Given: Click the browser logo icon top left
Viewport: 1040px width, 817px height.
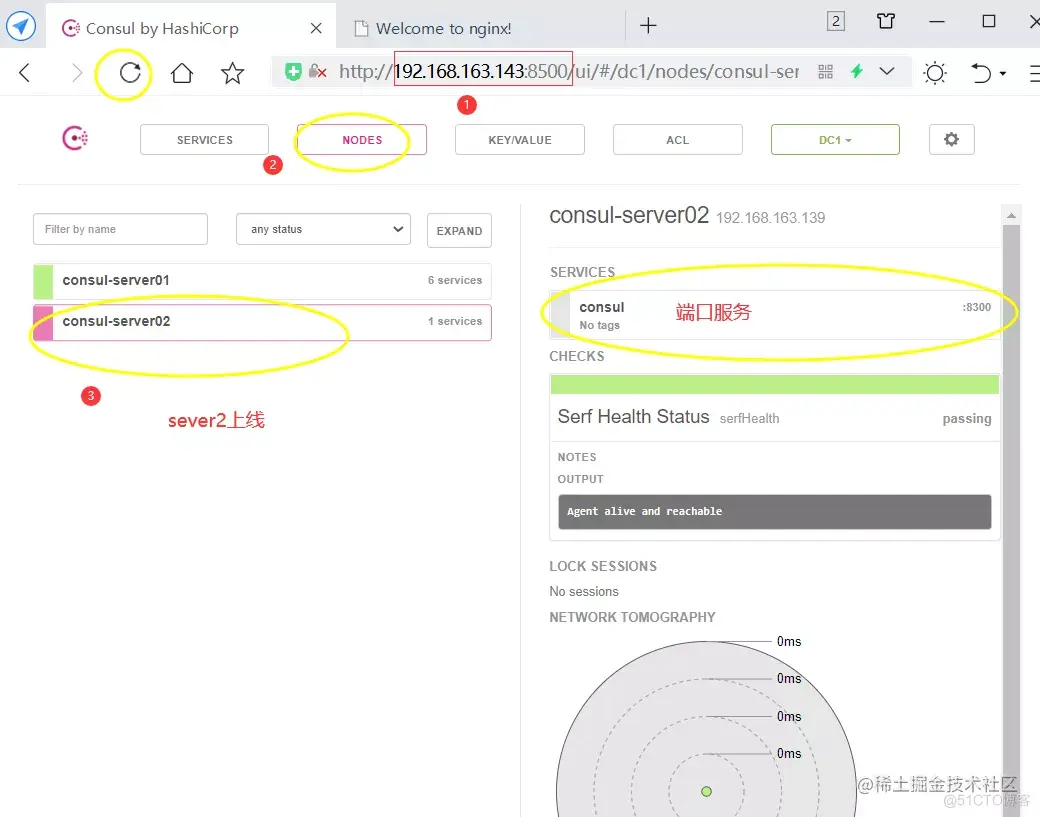Looking at the screenshot, I should pos(21,26).
